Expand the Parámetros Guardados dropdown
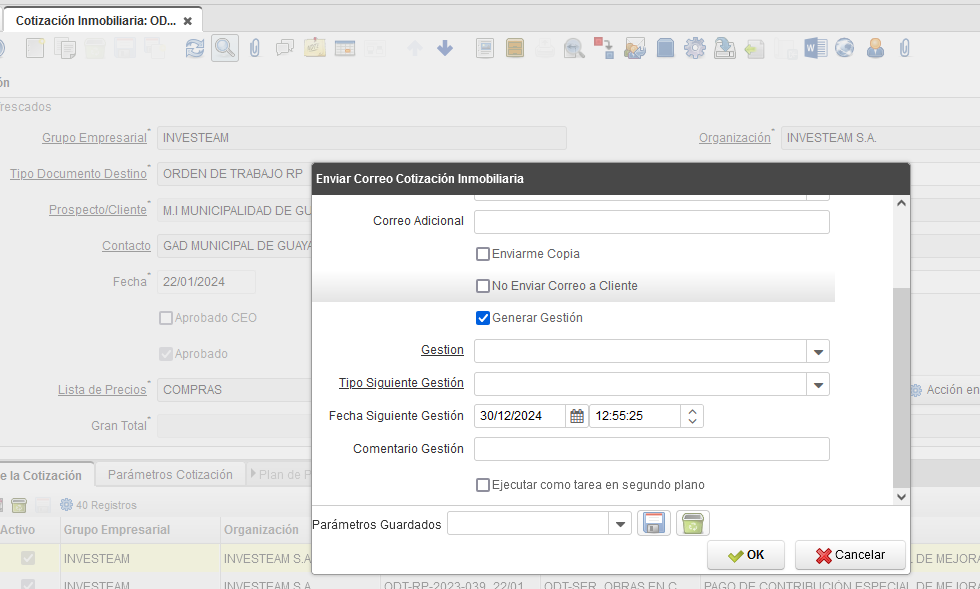 (x=620, y=524)
